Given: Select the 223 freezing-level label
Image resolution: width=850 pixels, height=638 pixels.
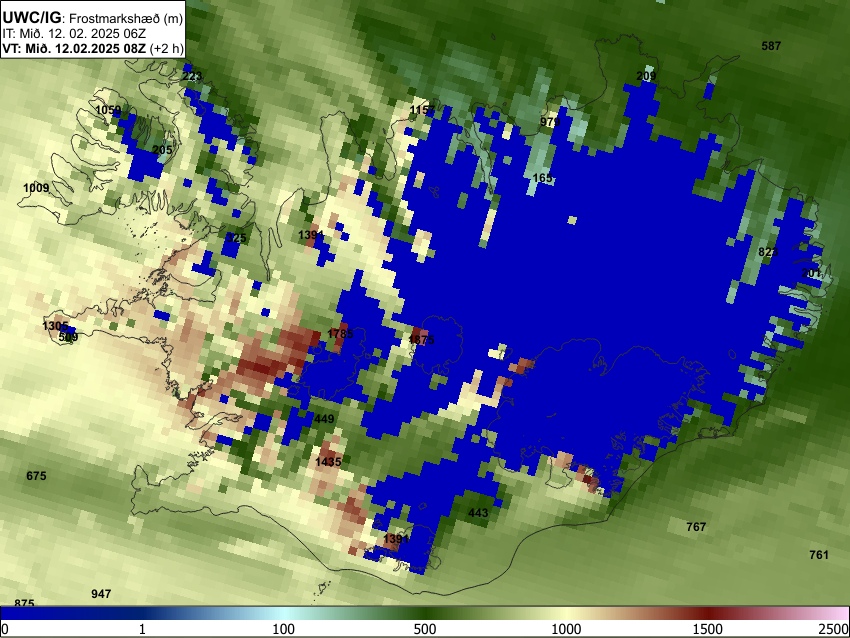Looking at the screenshot, I should tap(192, 76).
